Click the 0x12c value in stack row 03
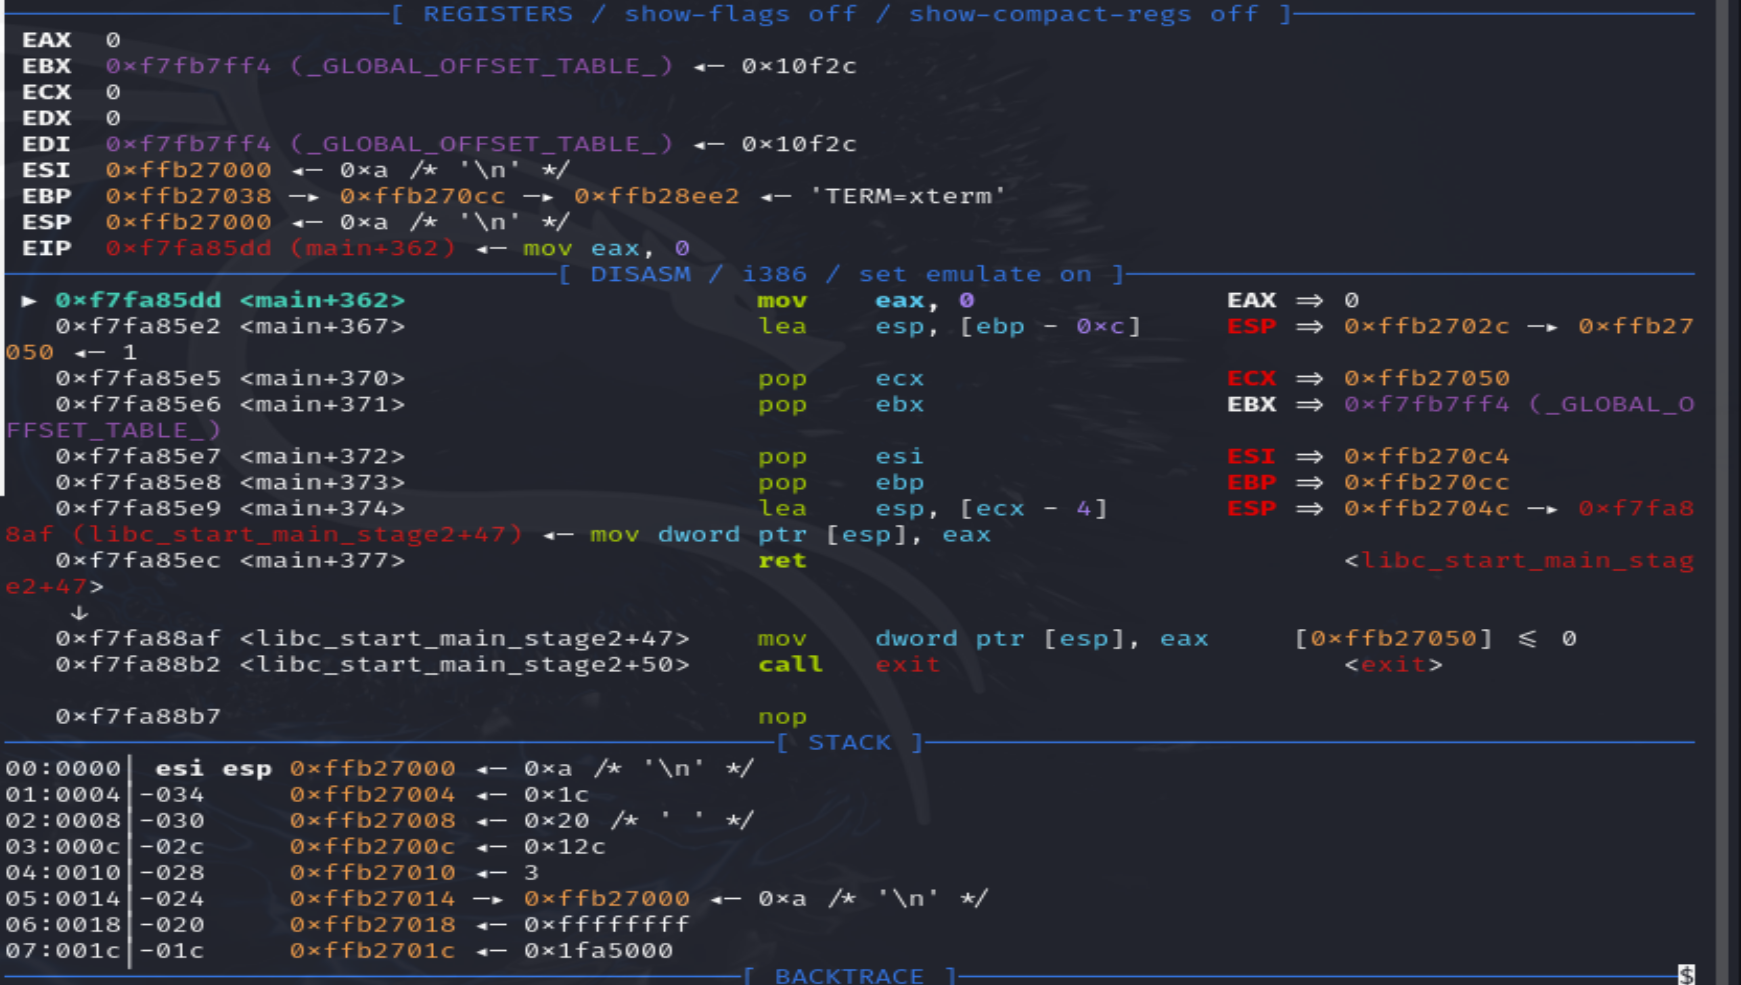Viewport: 1741px width, 985px height. point(564,846)
